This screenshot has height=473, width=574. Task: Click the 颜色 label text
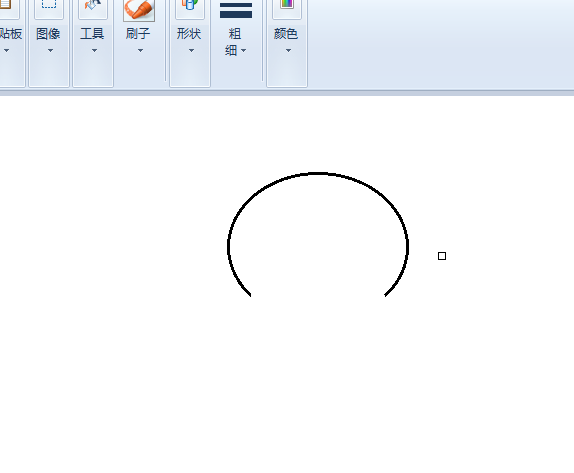point(286,34)
